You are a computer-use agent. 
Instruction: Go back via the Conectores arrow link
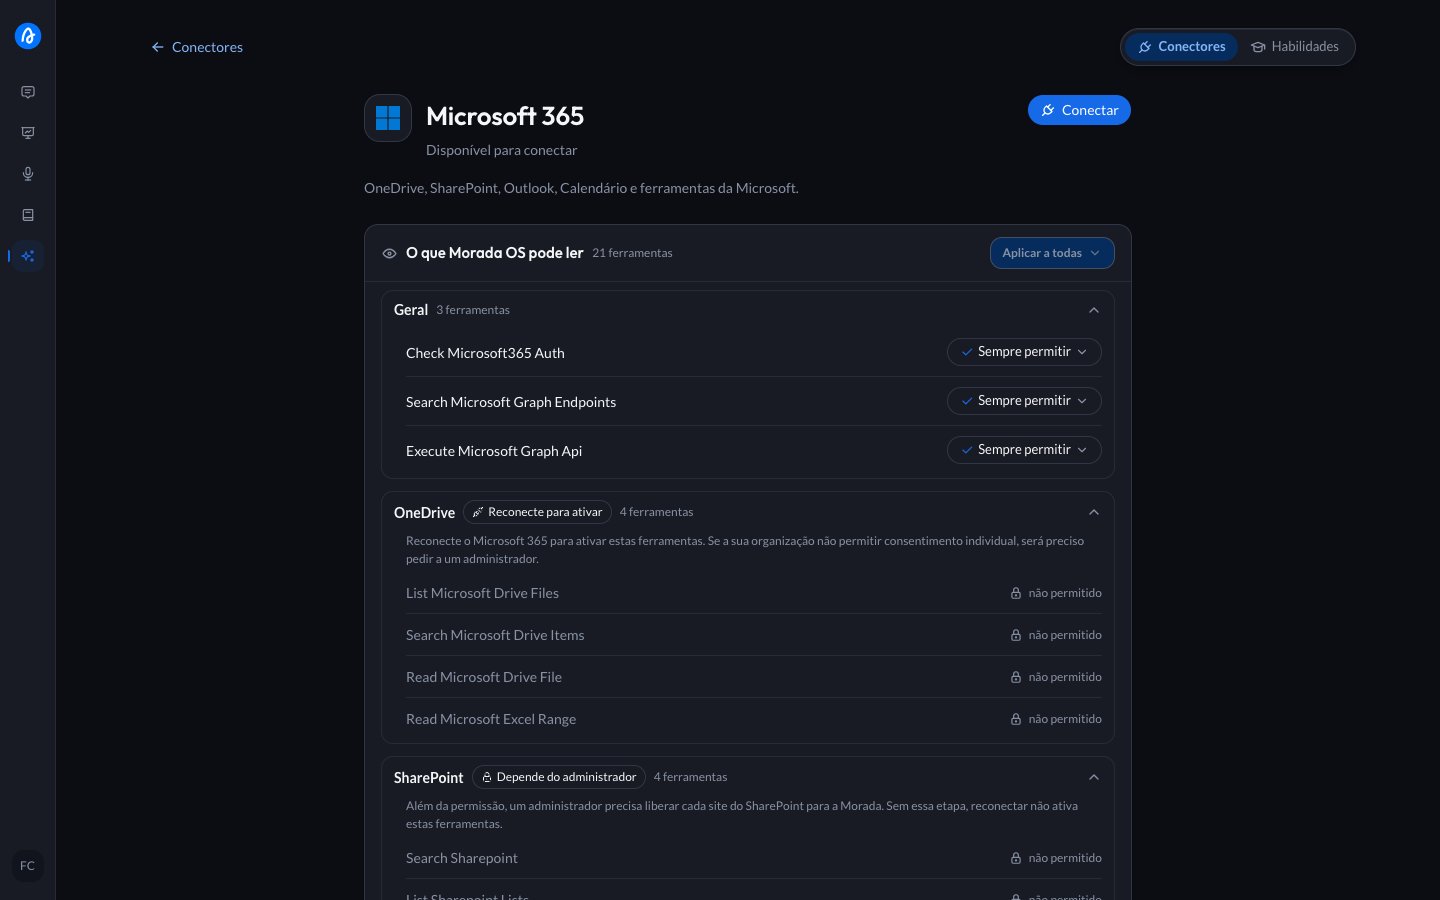point(197,47)
